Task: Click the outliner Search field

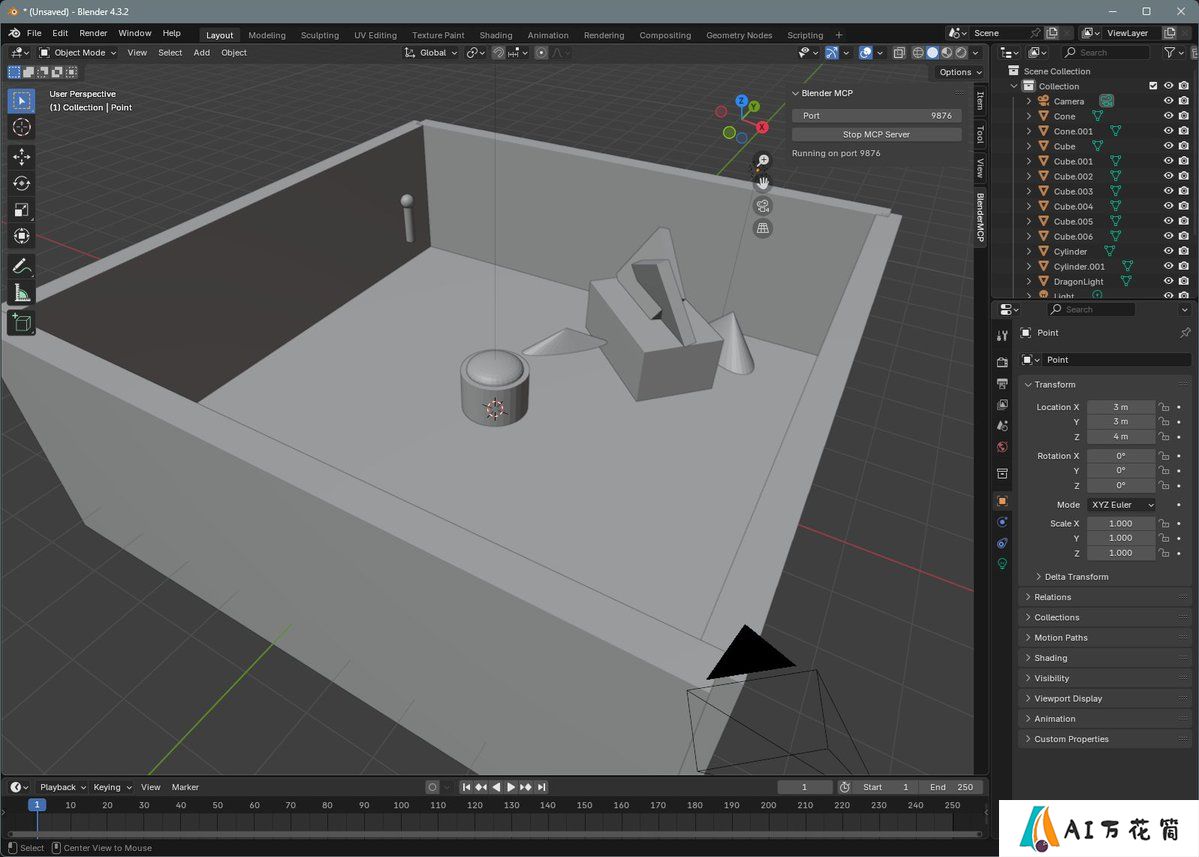Action: [x=1106, y=53]
